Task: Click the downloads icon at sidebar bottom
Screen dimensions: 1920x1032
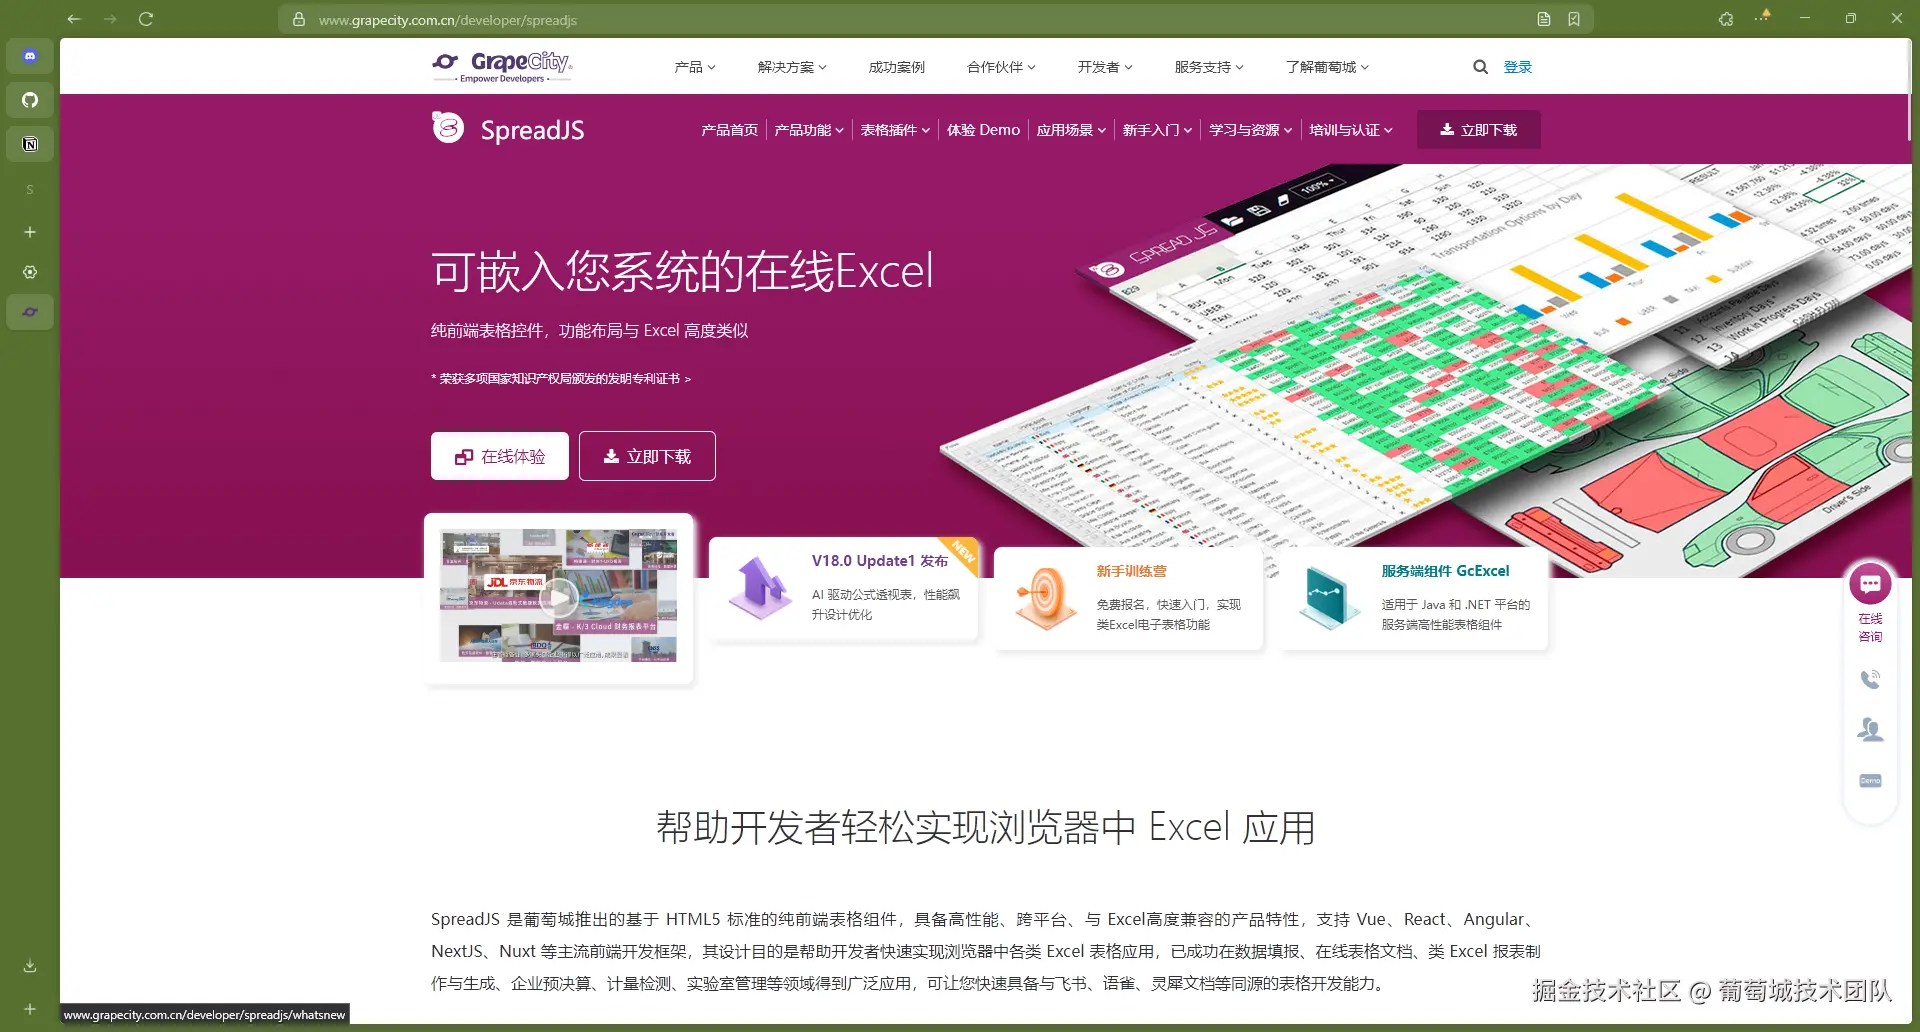Action: click(x=30, y=965)
